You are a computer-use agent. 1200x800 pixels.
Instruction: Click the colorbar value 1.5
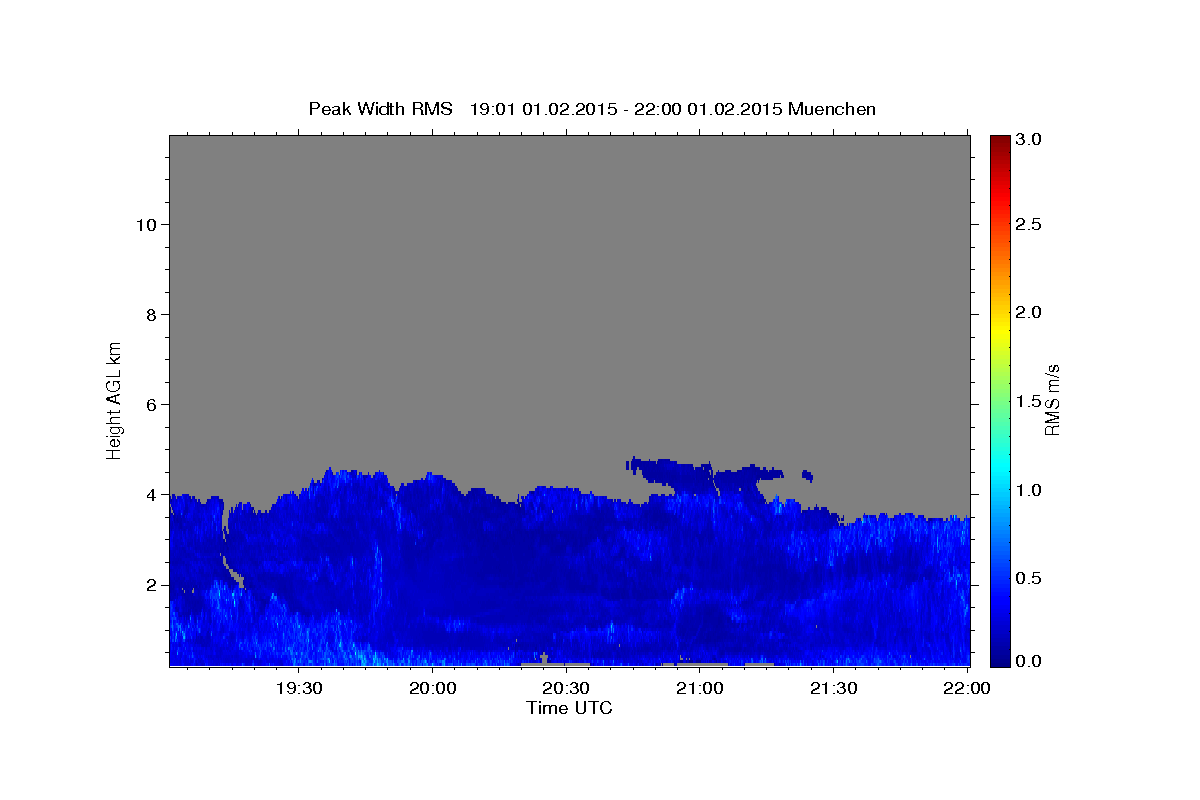tap(1030, 401)
